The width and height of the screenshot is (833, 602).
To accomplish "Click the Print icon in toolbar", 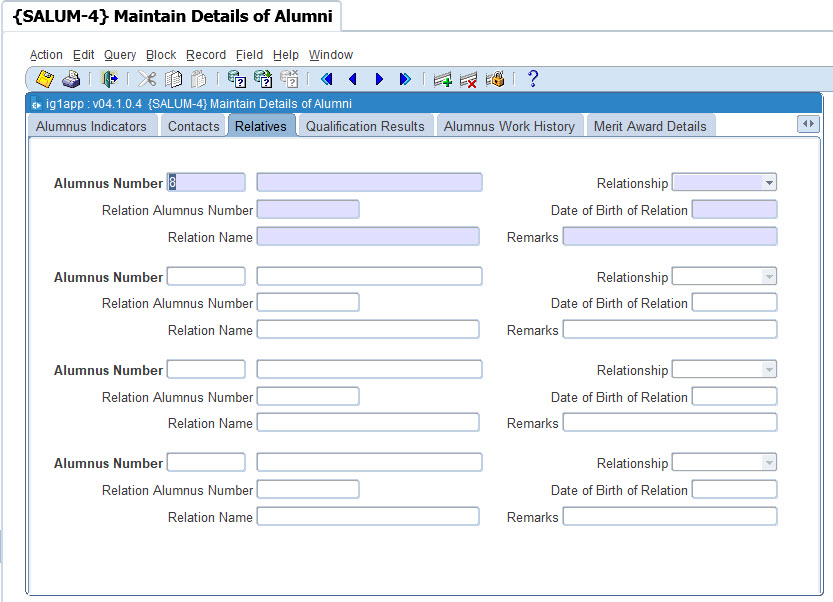I will [x=71, y=79].
